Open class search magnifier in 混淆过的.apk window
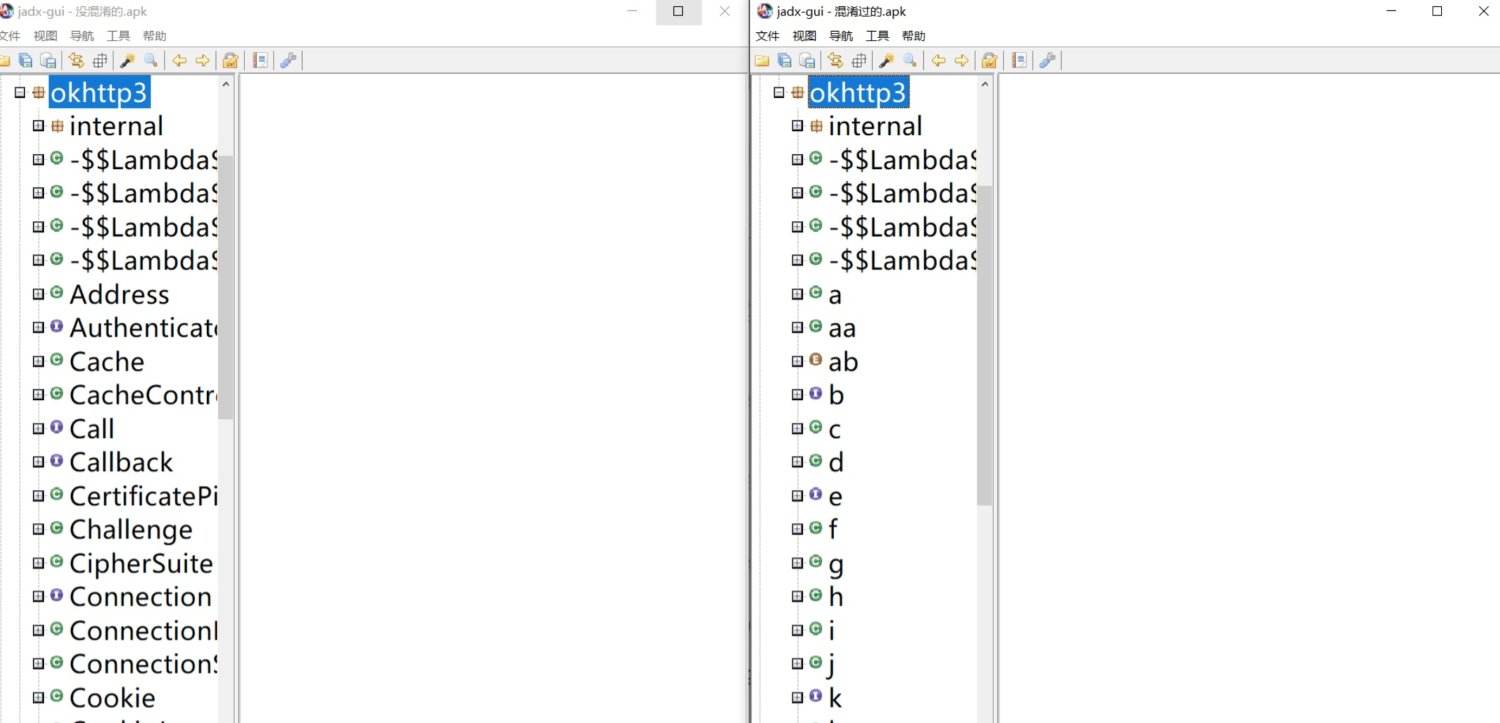This screenshot has height=723, width=1500. click(x=910, y=61)
